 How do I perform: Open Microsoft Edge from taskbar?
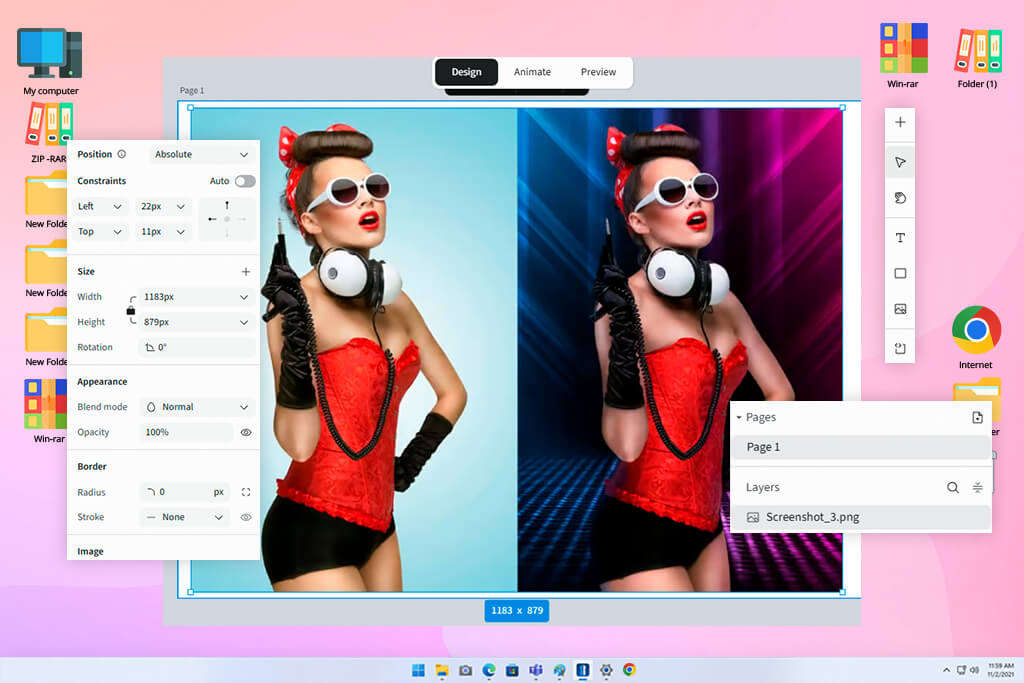coord(488,670)
